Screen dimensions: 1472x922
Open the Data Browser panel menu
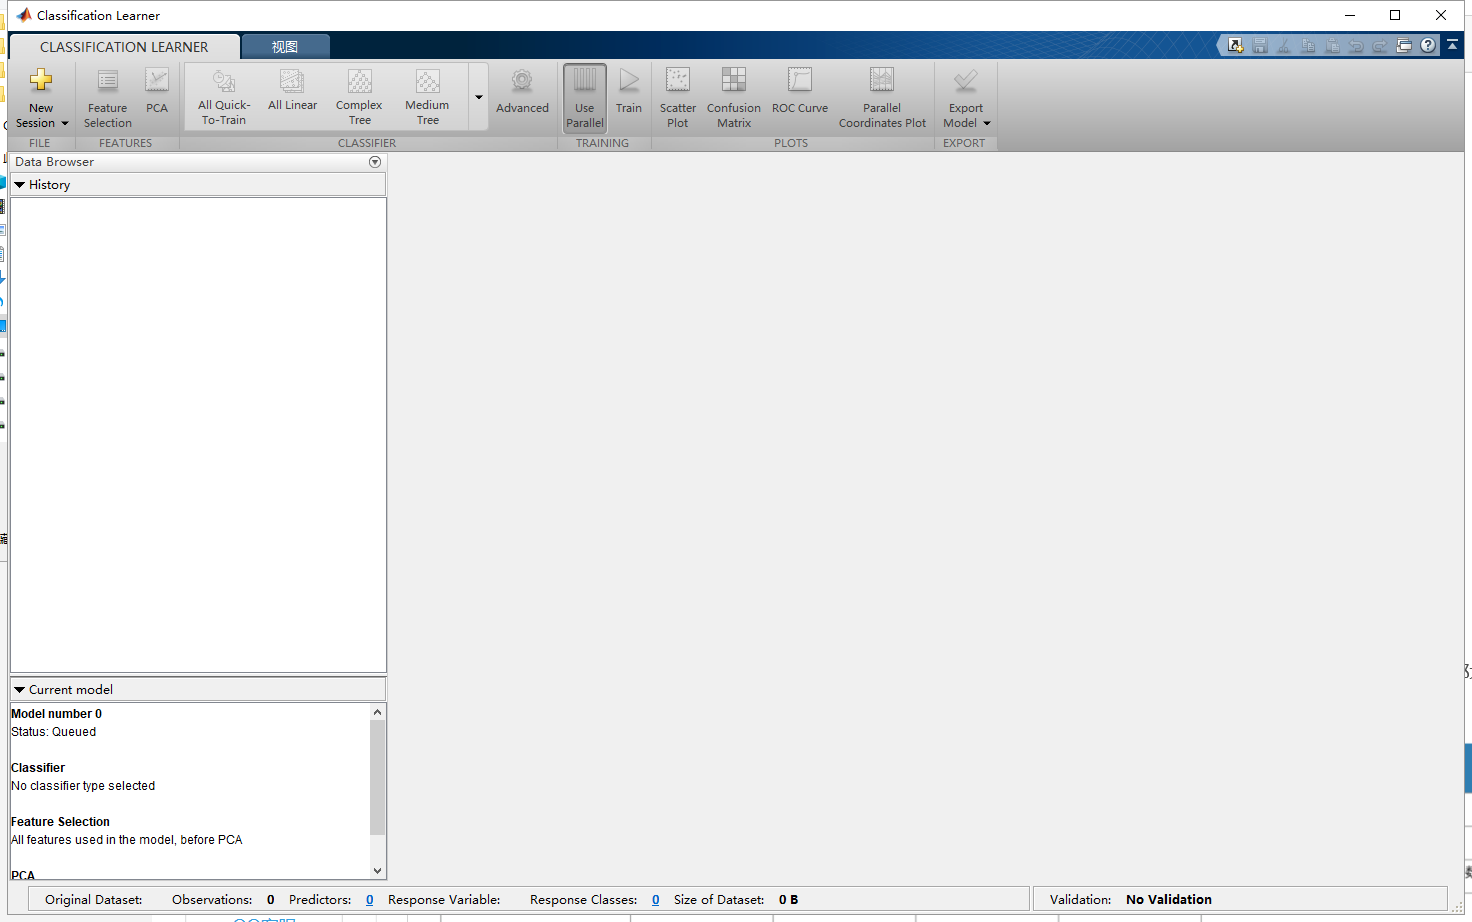(x=375, y=162)
